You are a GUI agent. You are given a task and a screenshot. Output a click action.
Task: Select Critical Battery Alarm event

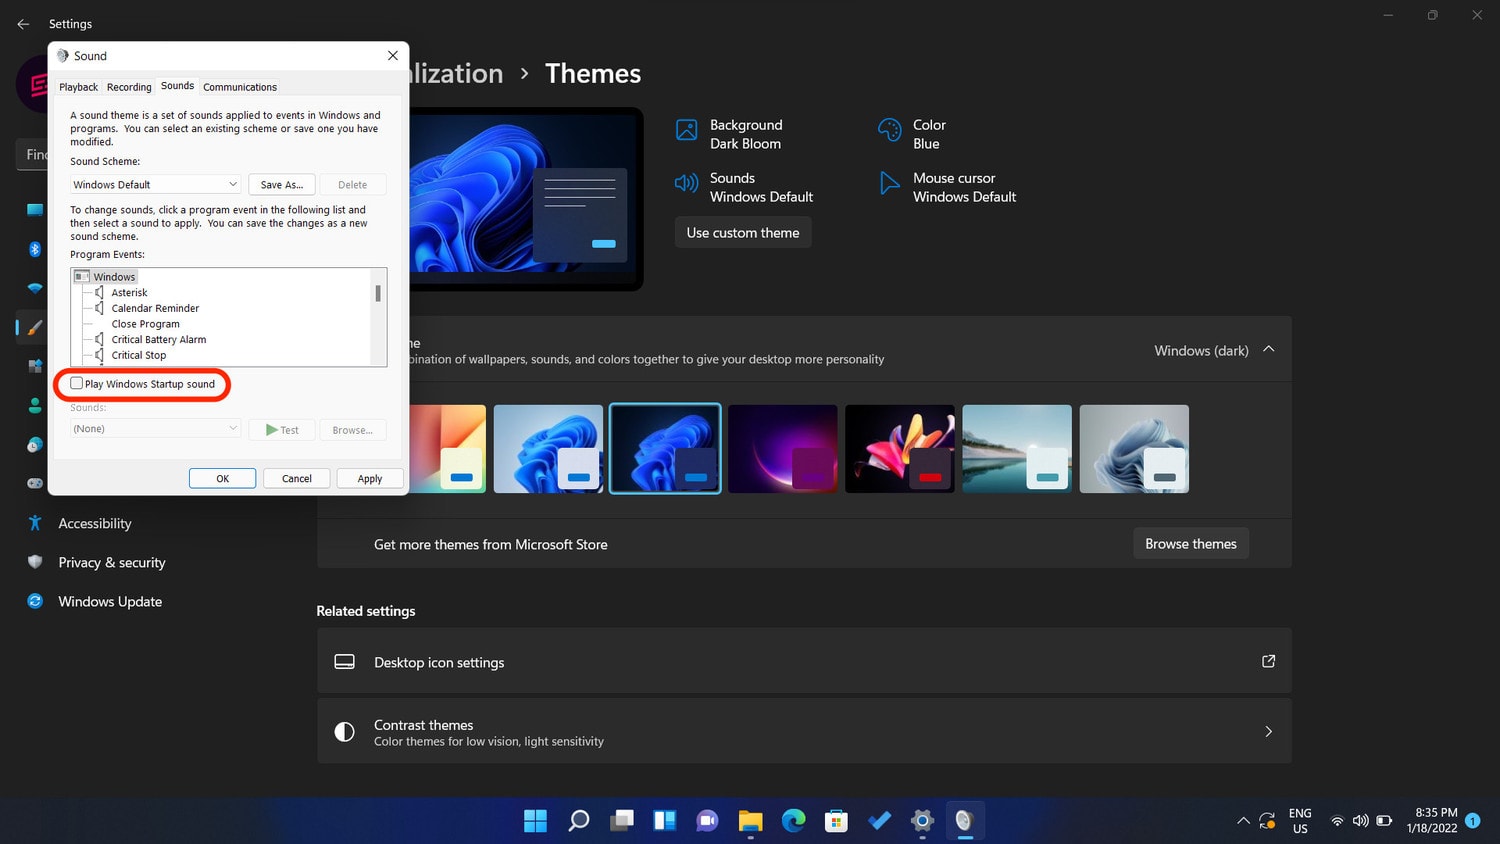159,340
